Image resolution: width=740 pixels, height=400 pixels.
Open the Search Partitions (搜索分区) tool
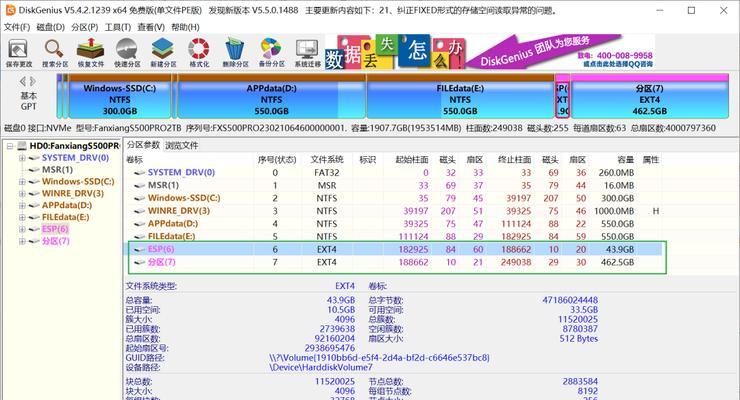click(55, 52)
